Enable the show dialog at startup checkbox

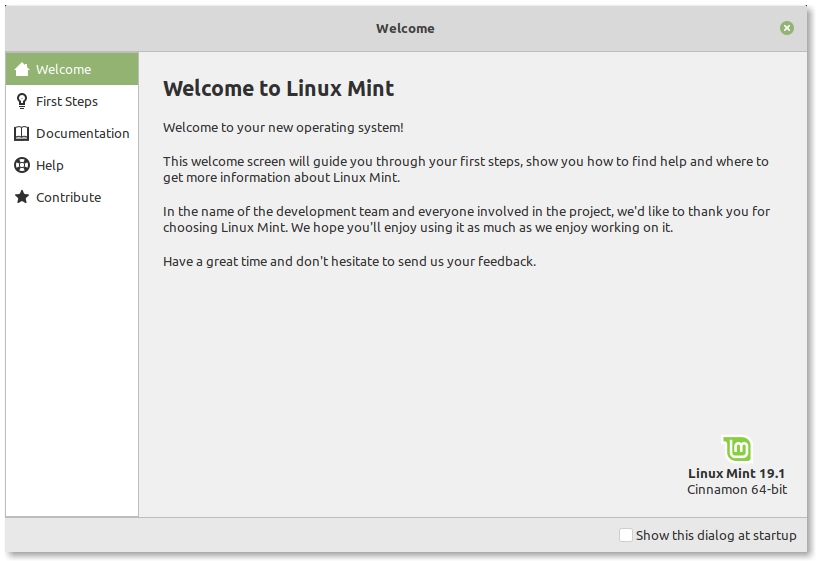(x=626, y=535)
